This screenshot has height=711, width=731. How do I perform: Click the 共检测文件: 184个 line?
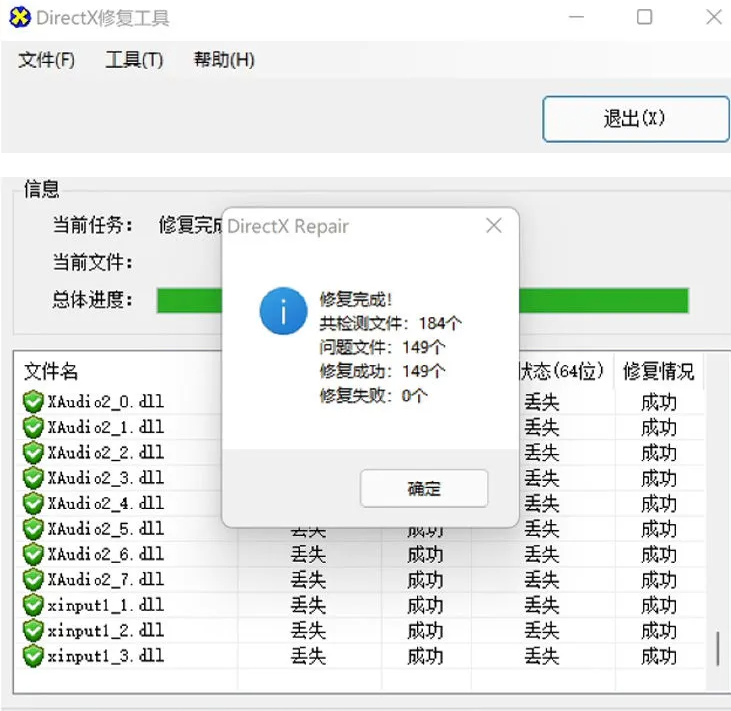pos(391,323)
